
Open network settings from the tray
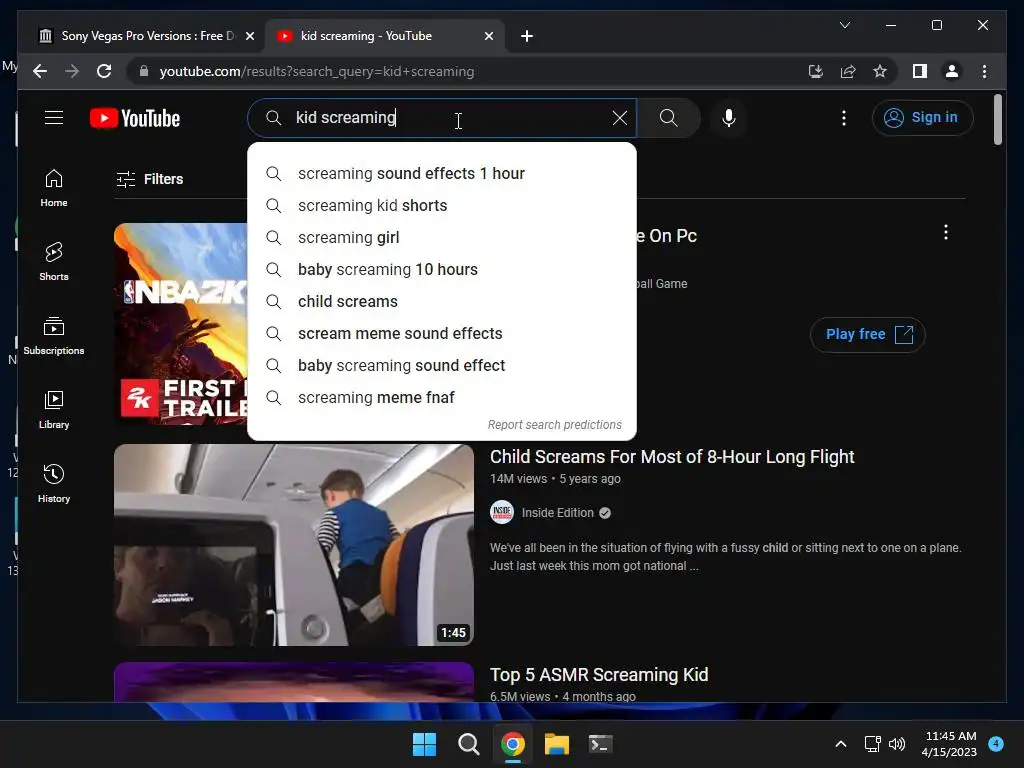click(x=872, y=744)
